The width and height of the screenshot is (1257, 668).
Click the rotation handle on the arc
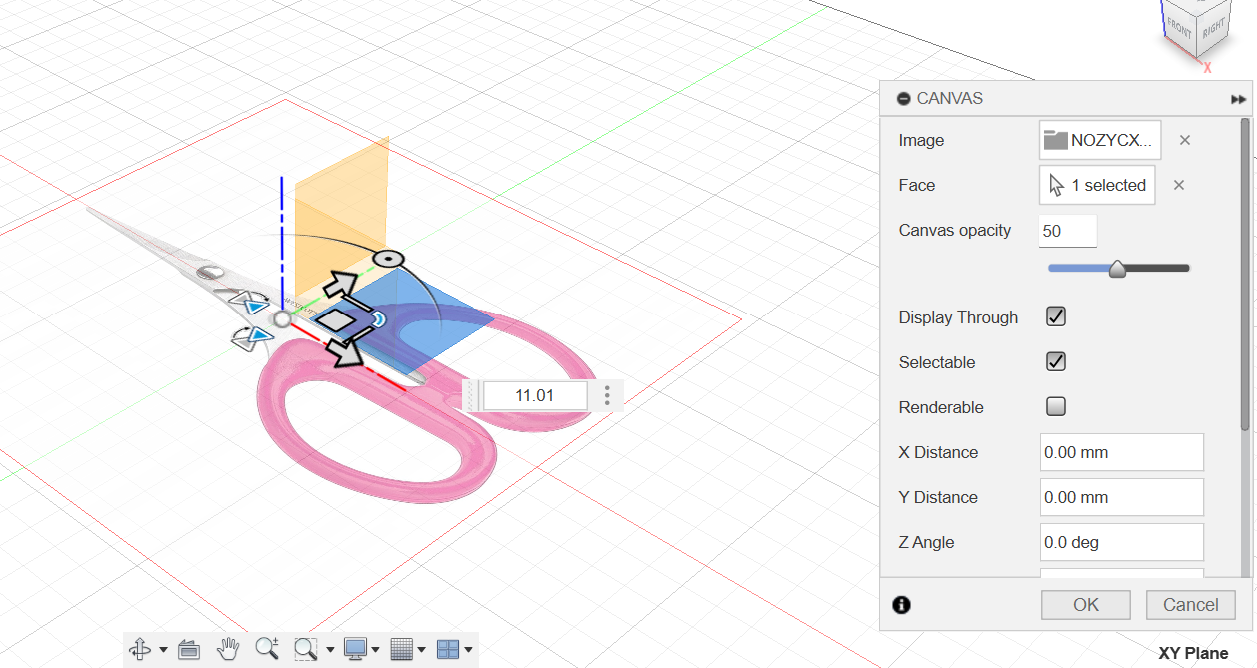[382, 258]
